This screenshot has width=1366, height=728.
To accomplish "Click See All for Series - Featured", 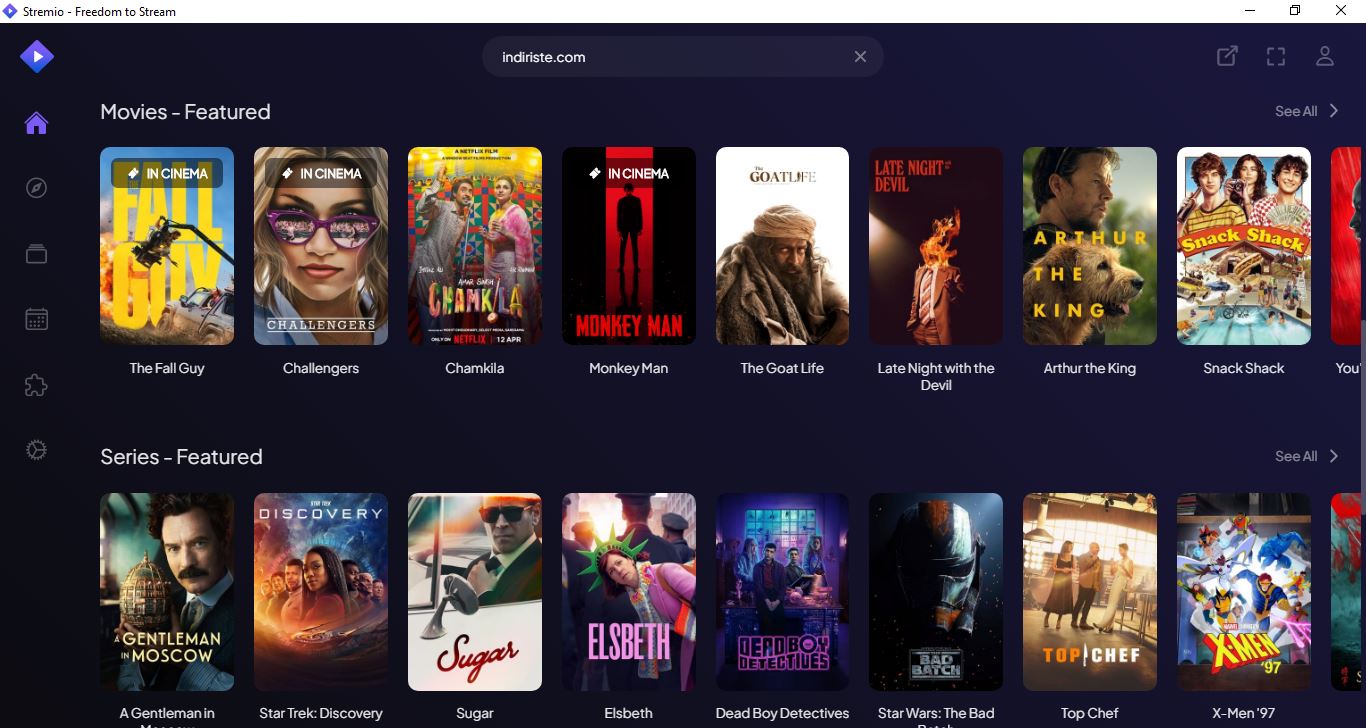I will click(x=1296, y=456).
